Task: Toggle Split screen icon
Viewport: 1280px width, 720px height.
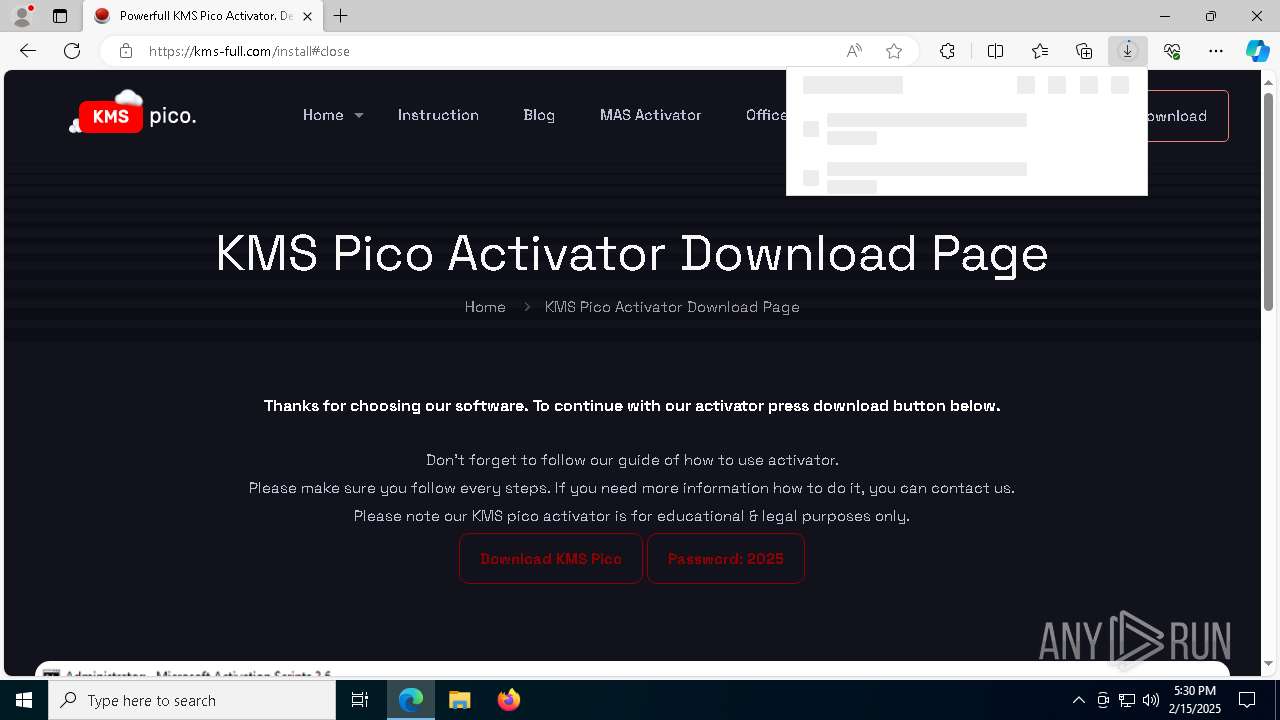Action: pyautogui.click(x=995, y=51)
